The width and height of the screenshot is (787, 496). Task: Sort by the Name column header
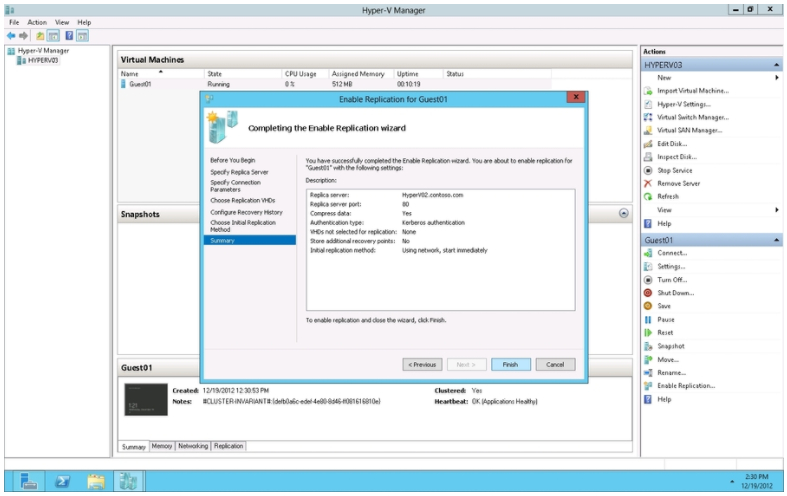[161, 74]
